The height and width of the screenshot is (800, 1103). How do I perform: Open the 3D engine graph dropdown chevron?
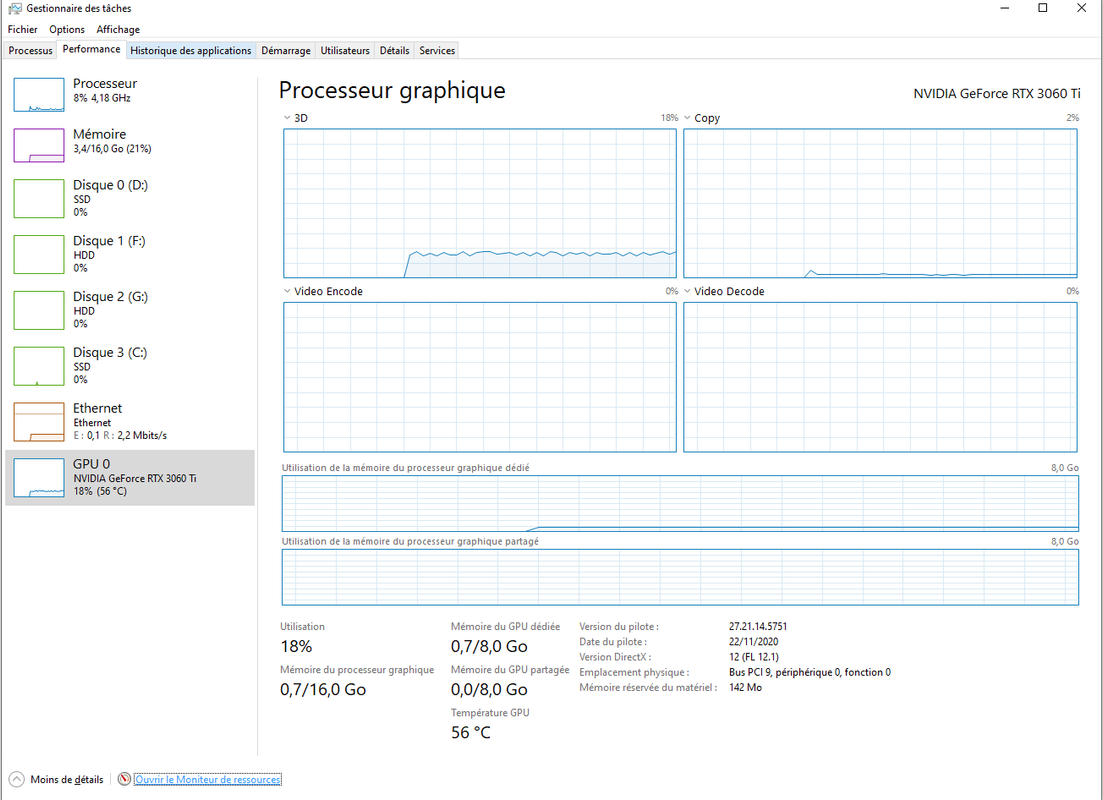coord(287,118)
